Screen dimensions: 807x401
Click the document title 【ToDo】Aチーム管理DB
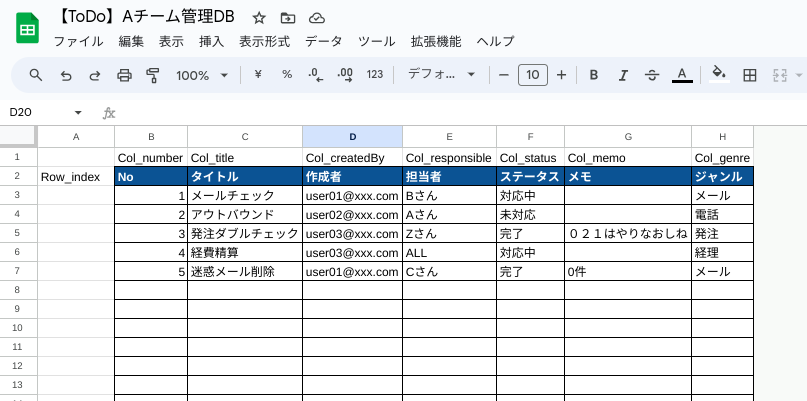point(145,18)
